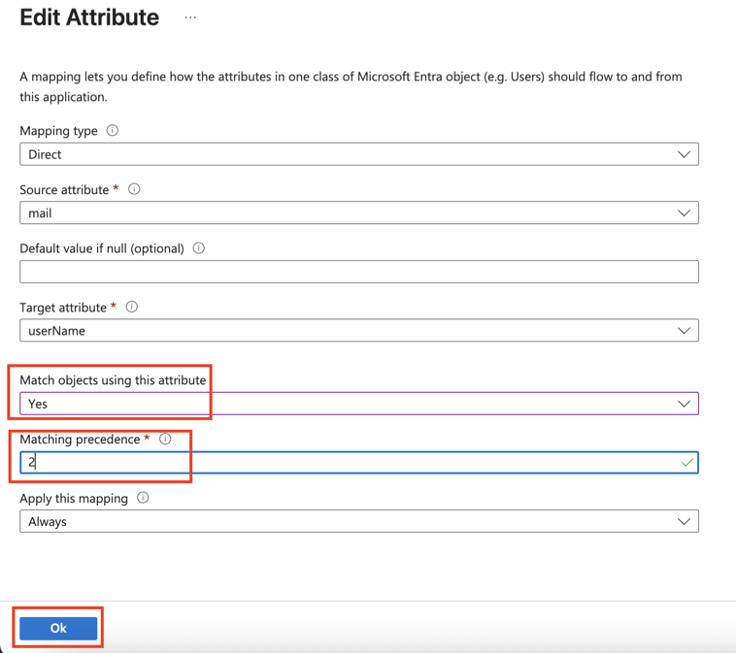Open the ellipsis menu beside Edit Attribute

191,18
